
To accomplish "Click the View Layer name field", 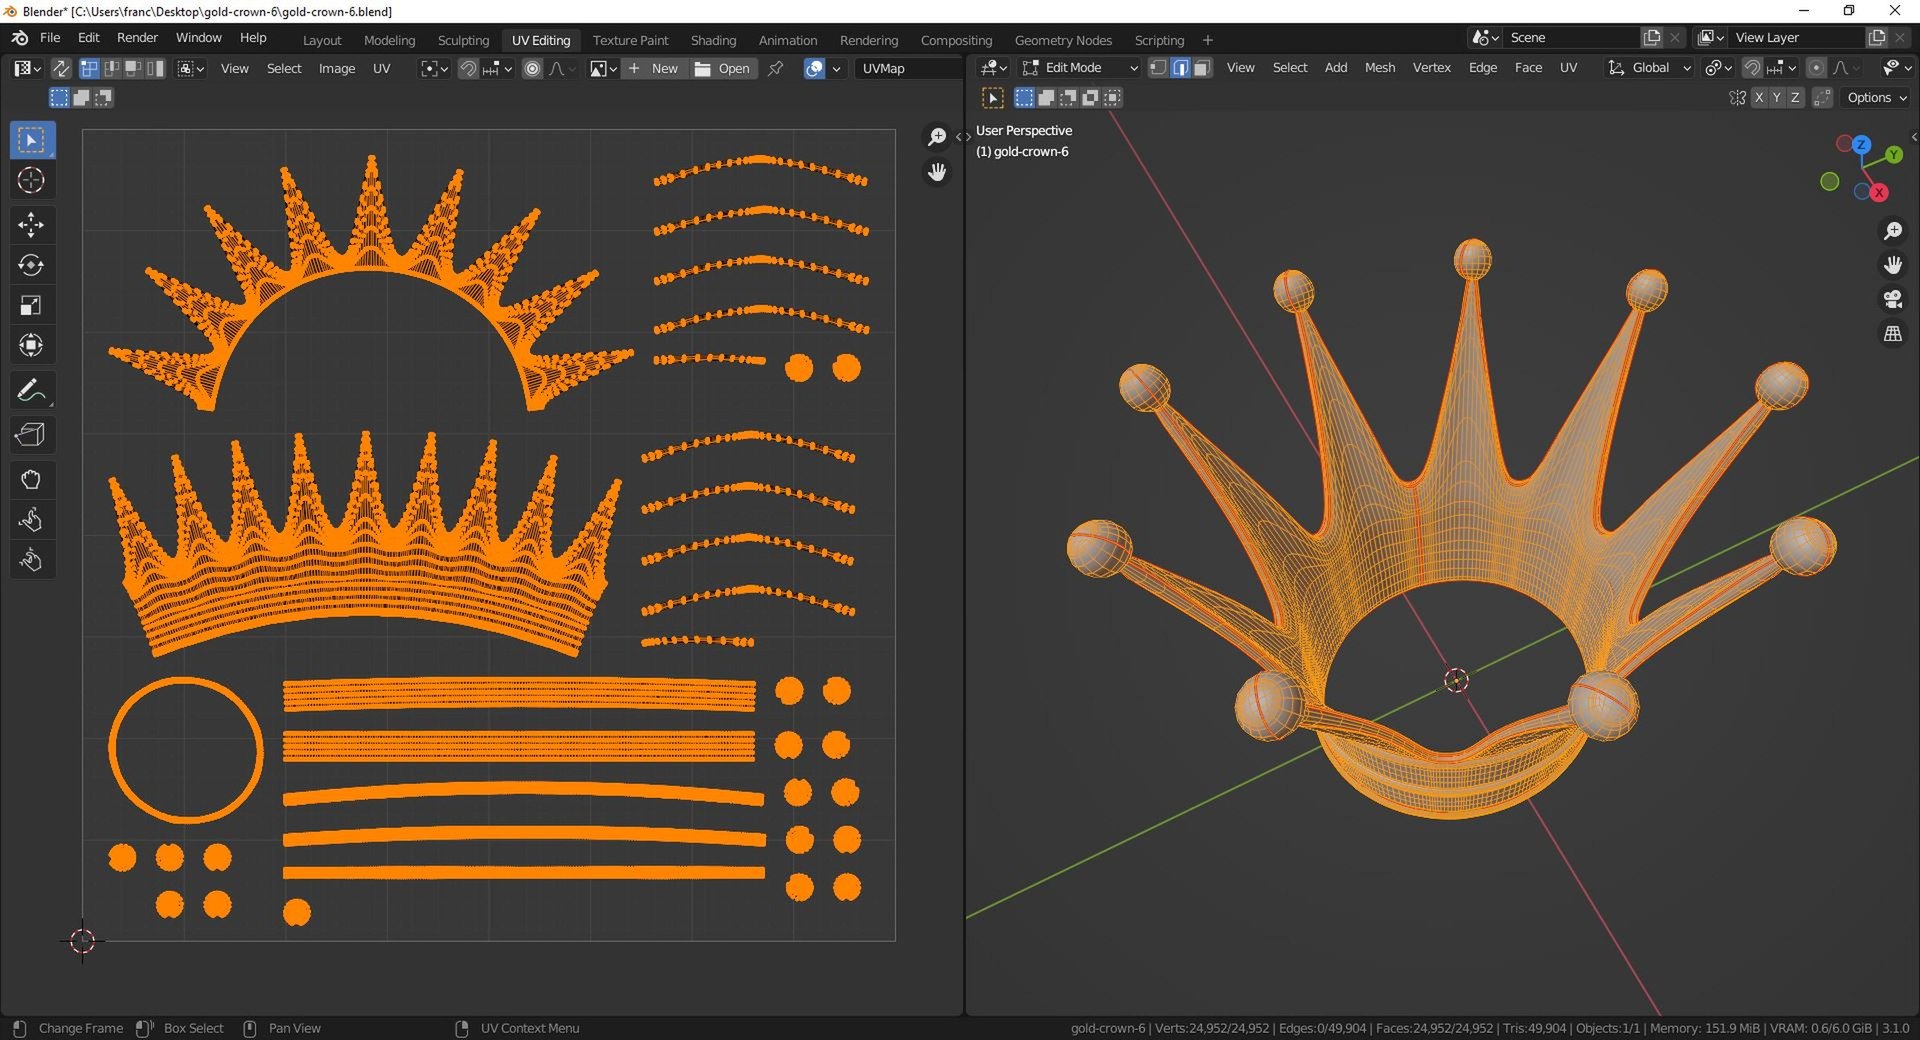I will [x=1797, y=37].
